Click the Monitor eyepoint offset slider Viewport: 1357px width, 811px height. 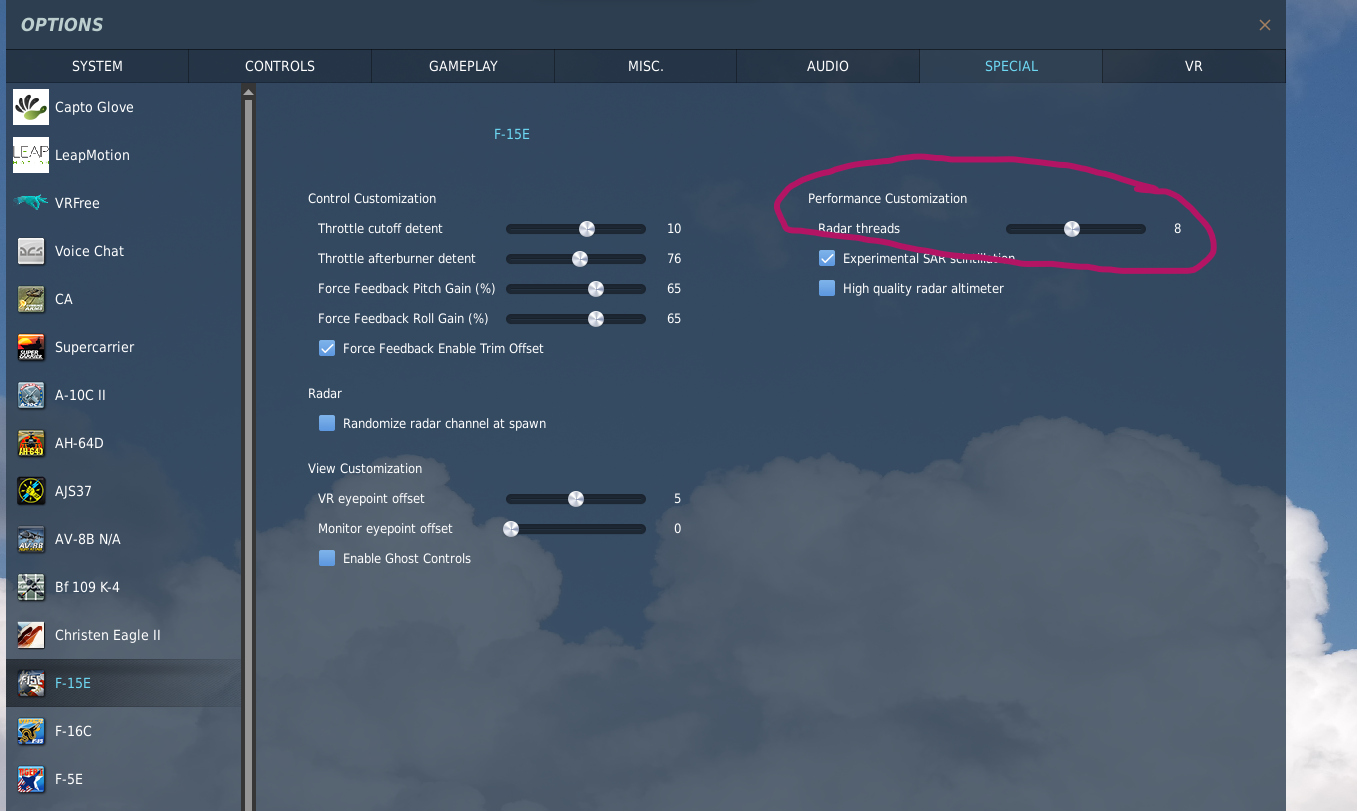click(x=576, y=528)
